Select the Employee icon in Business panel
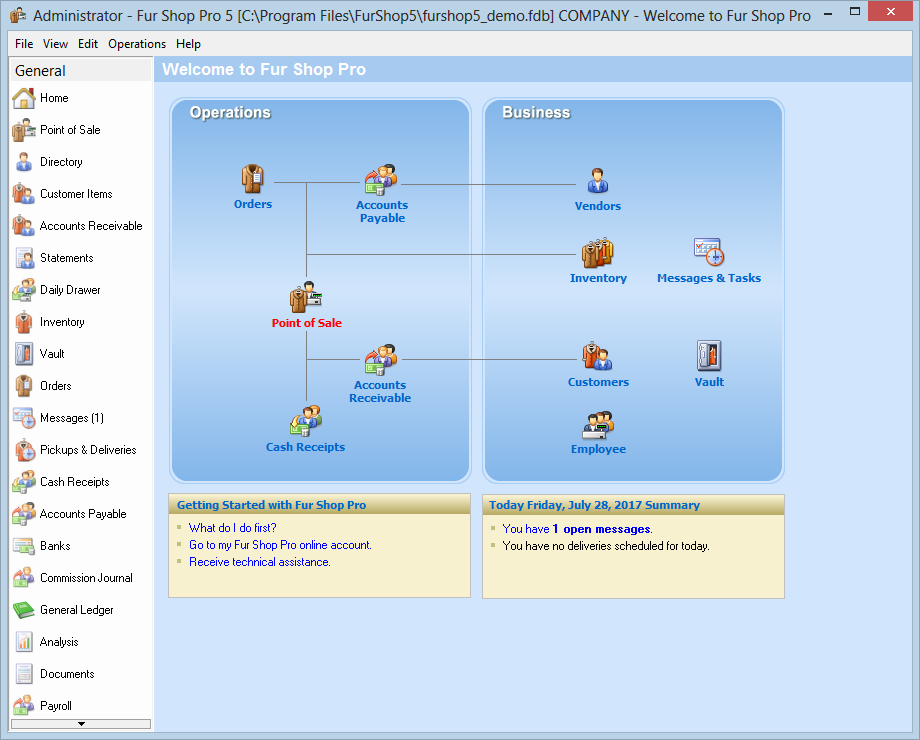Viewport: 920px width, 740px height. coord(598,425)
